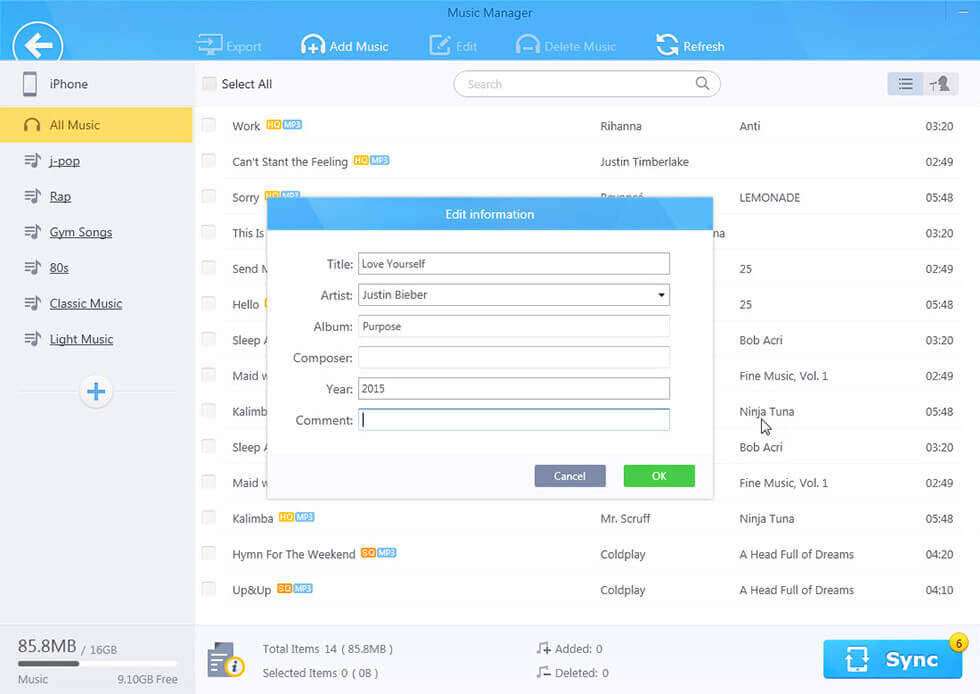This screenshot has height=694, width=980.
Task: Click the Title field in Edit information
Action: point(514,264)
